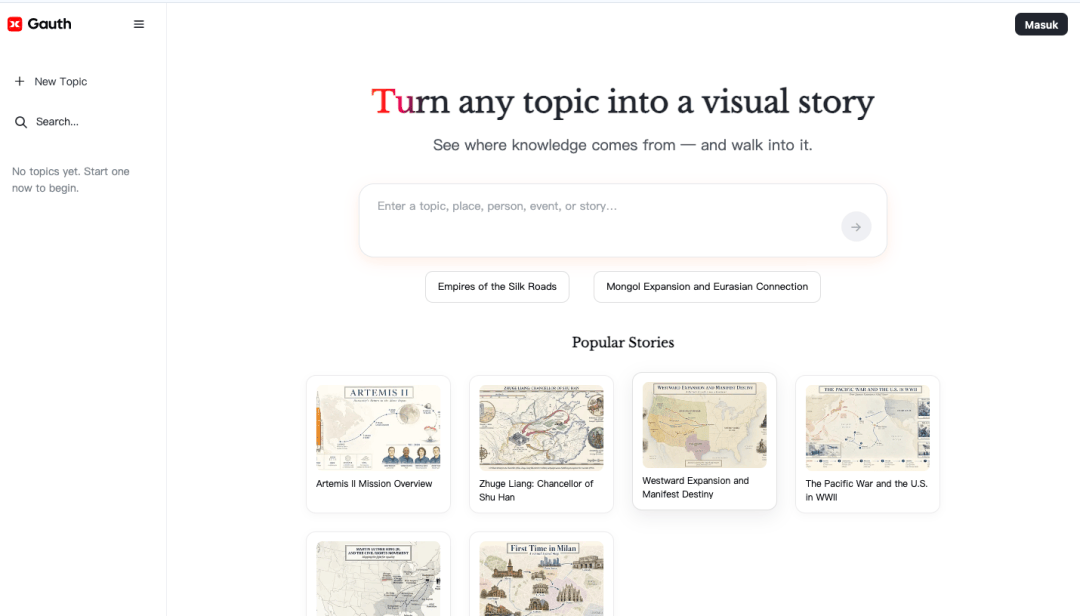This screenshot has width=1080, height=616.
Task: Choose Empires of the Silk Roads suggestion
Action: (x=497, y=287)
